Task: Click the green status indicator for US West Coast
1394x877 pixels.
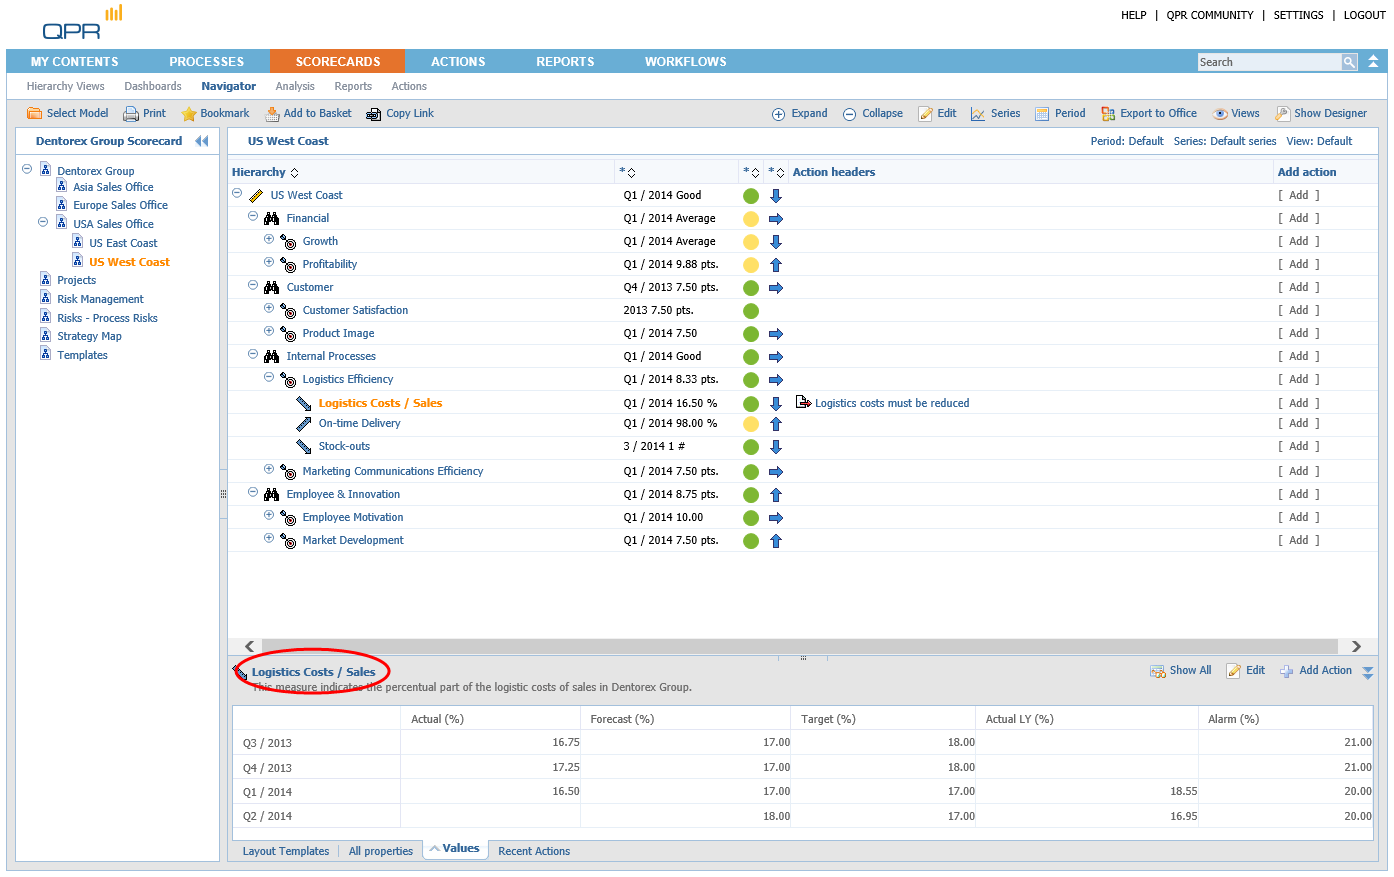Action: click(751, 196)
